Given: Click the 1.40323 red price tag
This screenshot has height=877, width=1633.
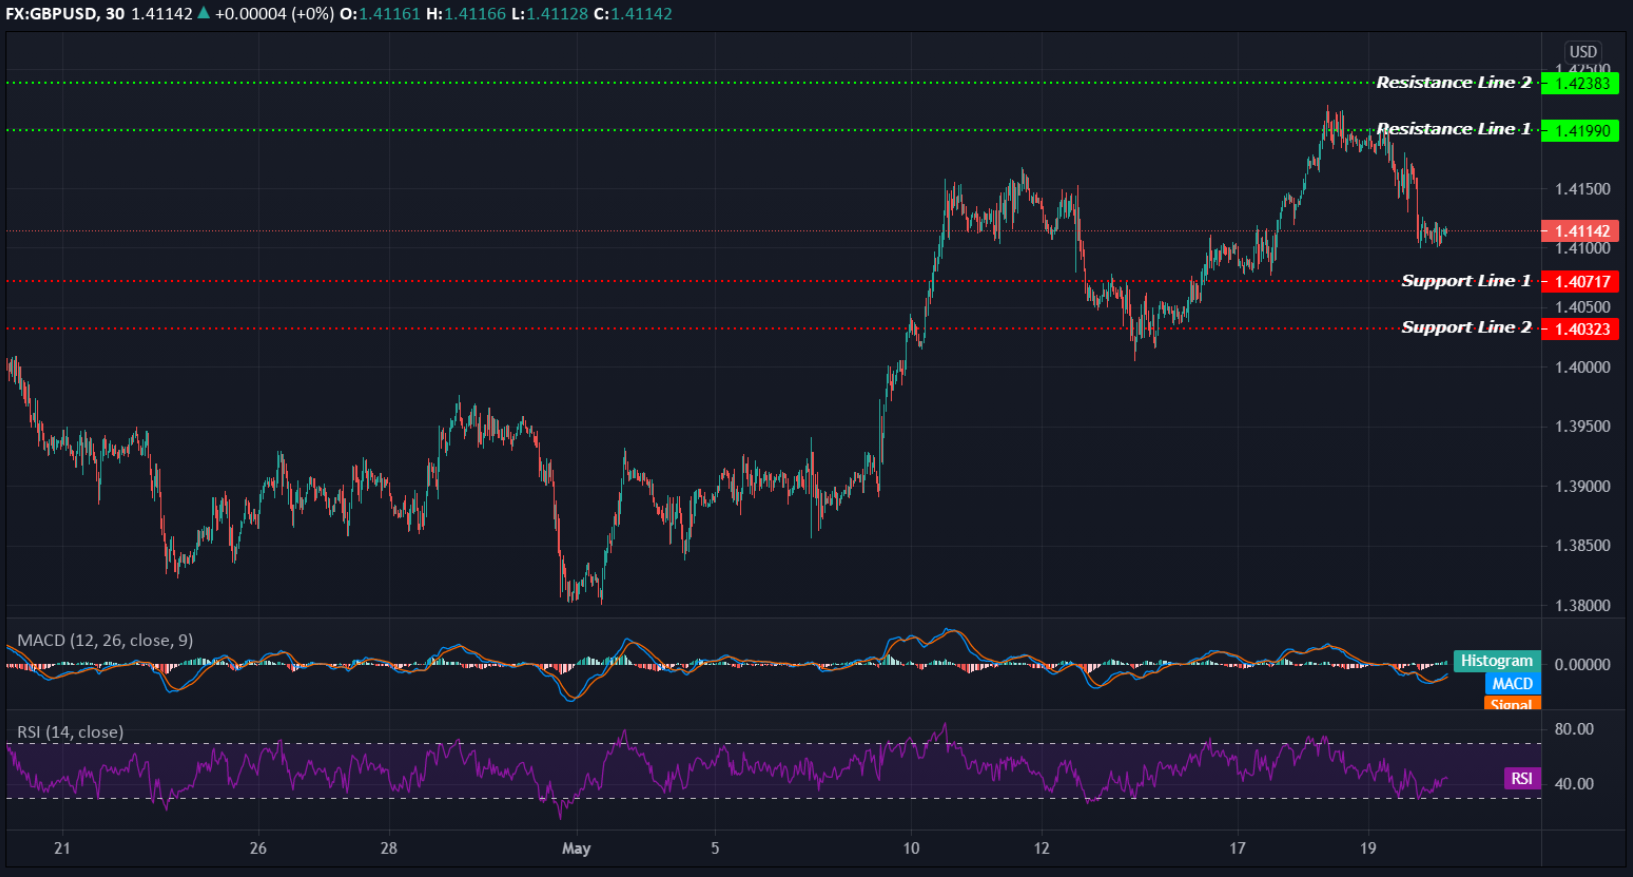Looking at the screenshot, I should 1580,329.
